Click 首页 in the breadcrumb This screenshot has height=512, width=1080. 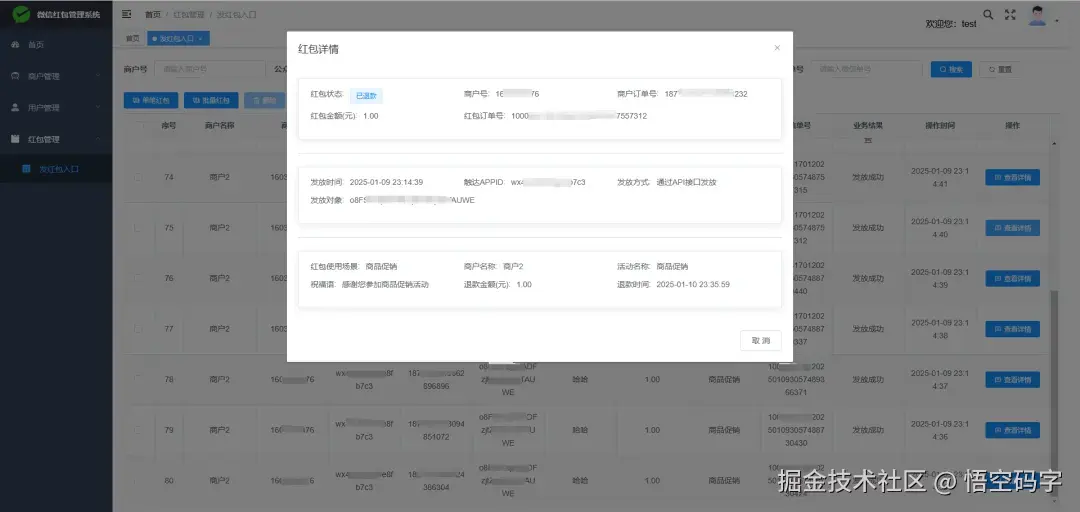[x=153, y=14]
